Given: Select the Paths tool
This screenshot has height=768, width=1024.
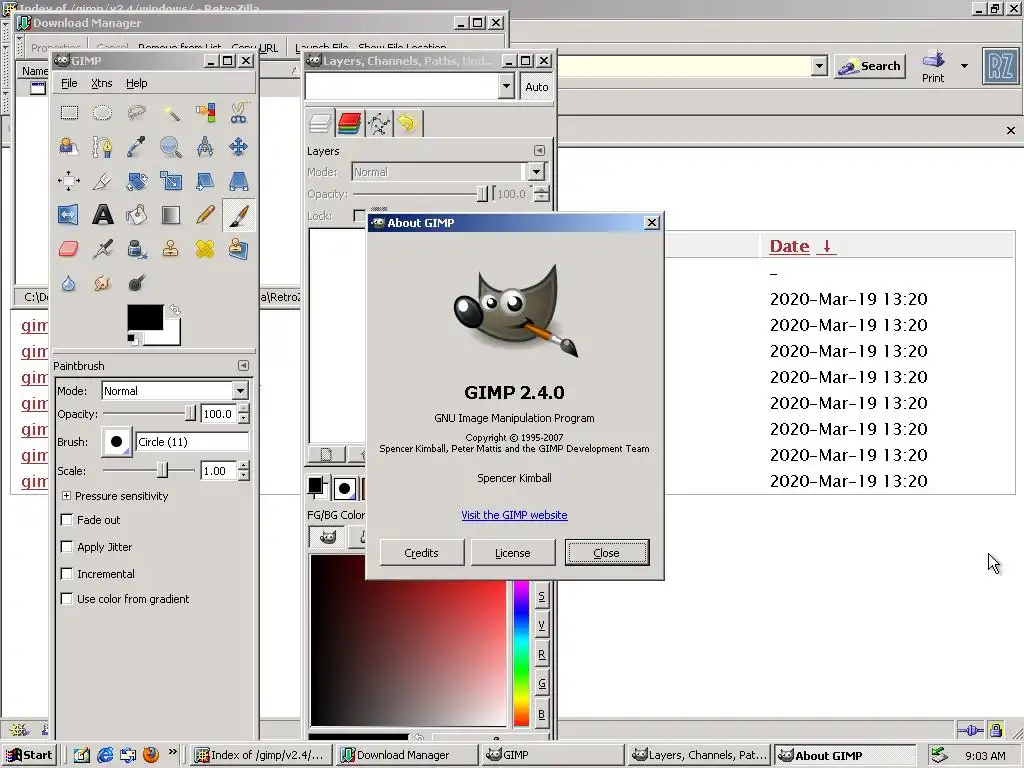Looking at the screenshot, I should point(103,147).
